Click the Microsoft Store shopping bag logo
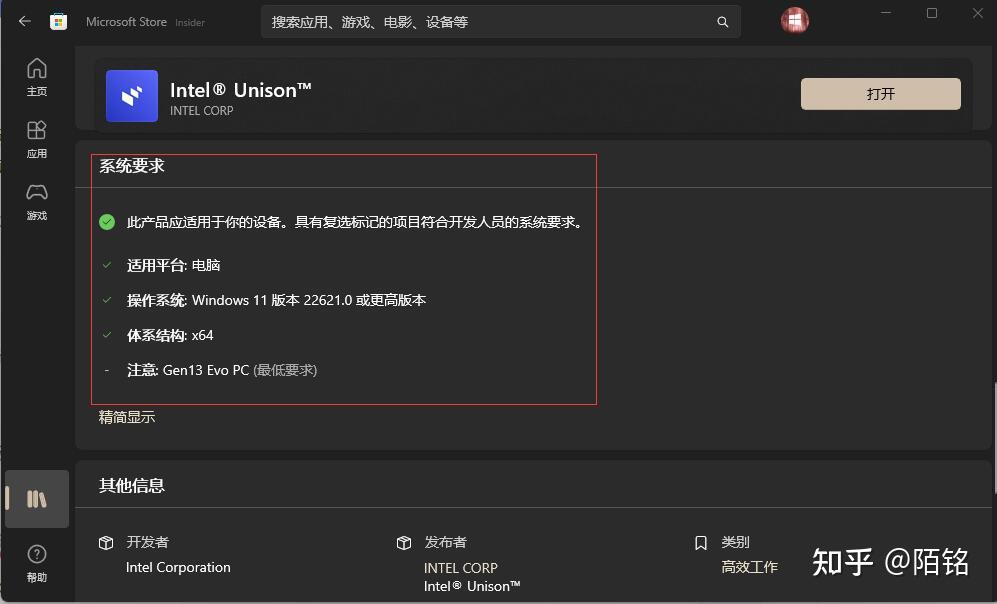This screenshot has width=997, height=604. (x=58, y=20)
